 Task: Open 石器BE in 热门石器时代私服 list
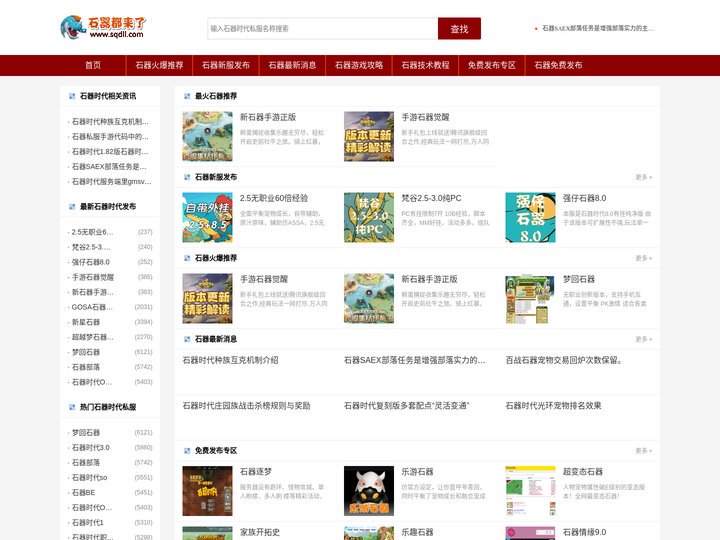pyautogui.click(x=83, y=492)
